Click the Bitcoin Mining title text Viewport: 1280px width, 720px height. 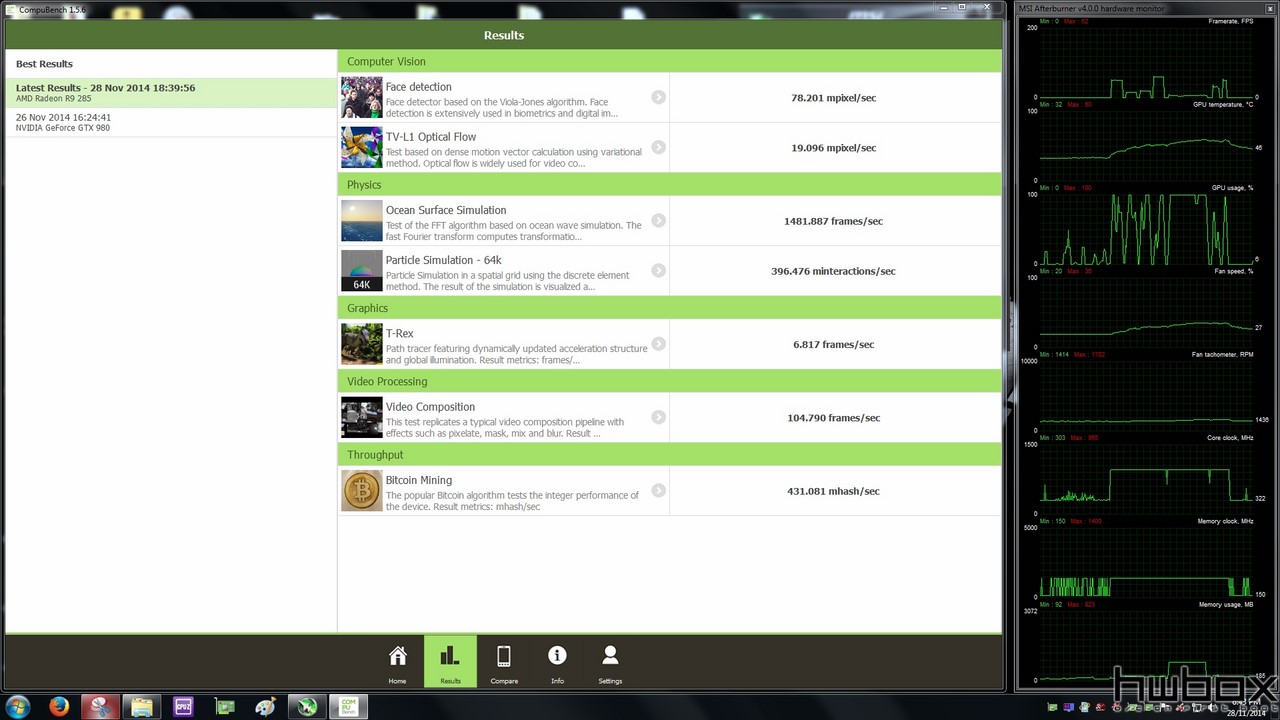[419, 480]
